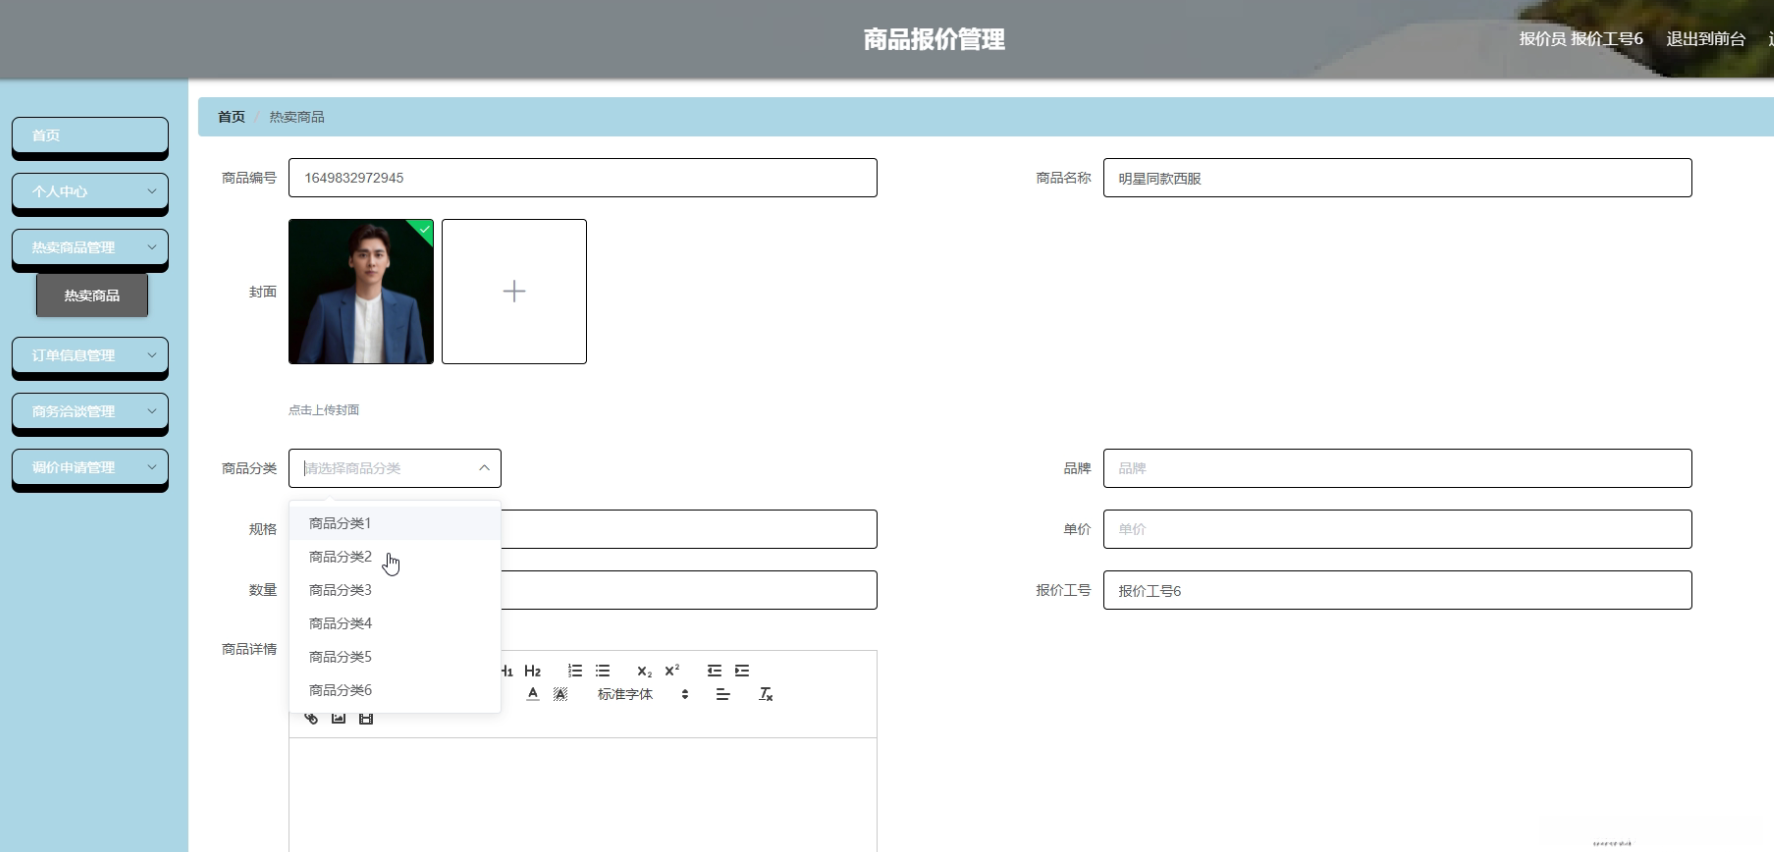Click 热卖商品 breadcrumb text
The image size is (1774, 852).
(297, 117)
